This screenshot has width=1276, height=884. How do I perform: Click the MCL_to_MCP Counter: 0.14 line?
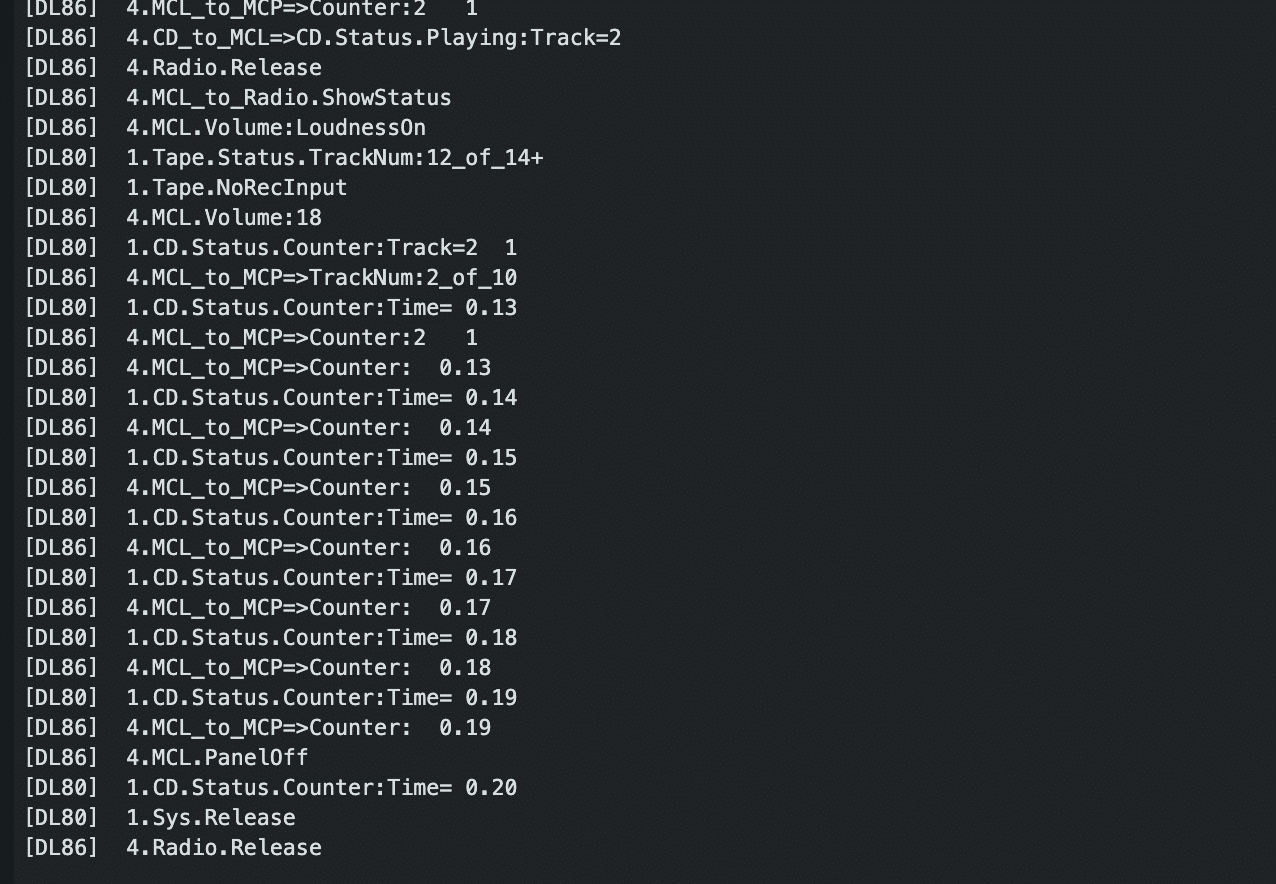[258, 428]
